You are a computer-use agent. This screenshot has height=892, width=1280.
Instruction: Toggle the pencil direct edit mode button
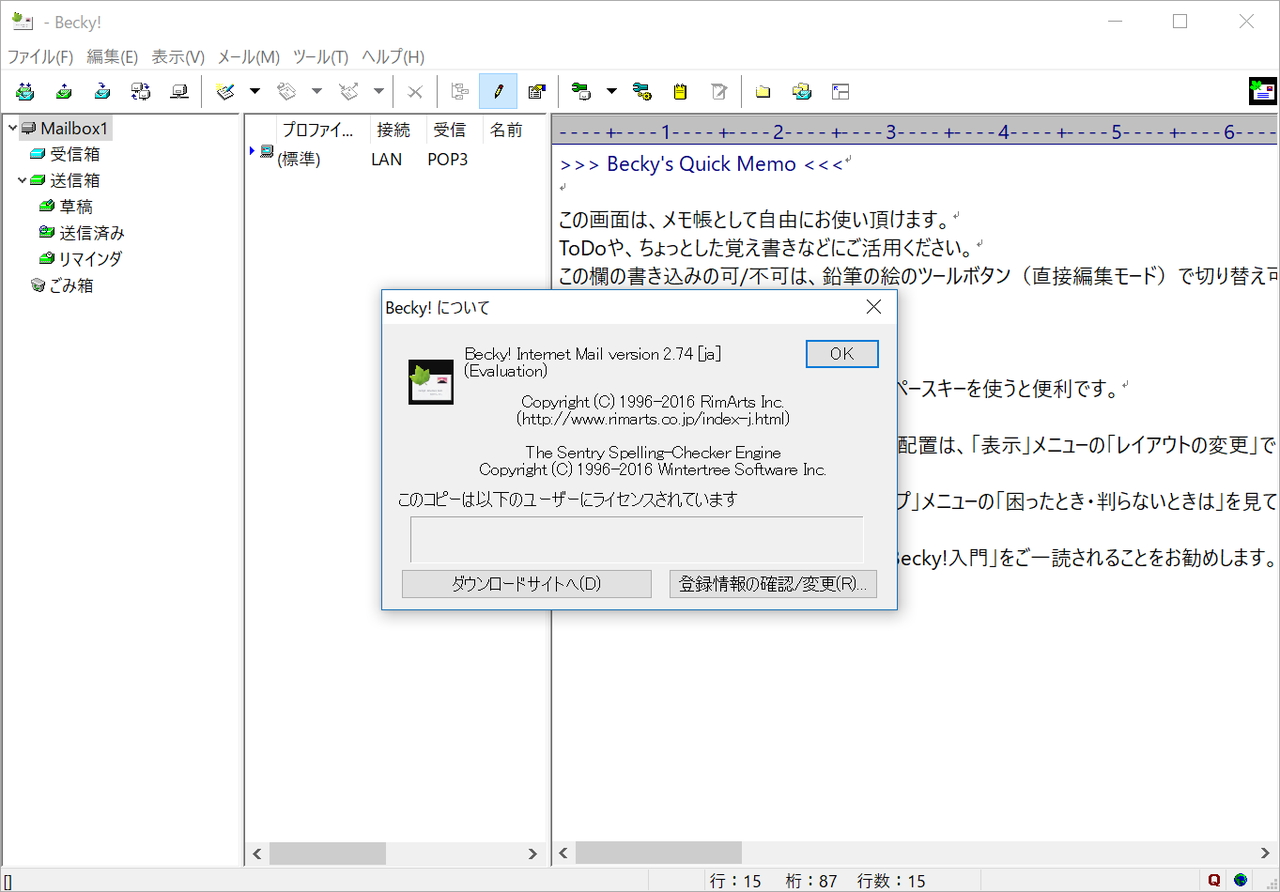tap(498, 92)
